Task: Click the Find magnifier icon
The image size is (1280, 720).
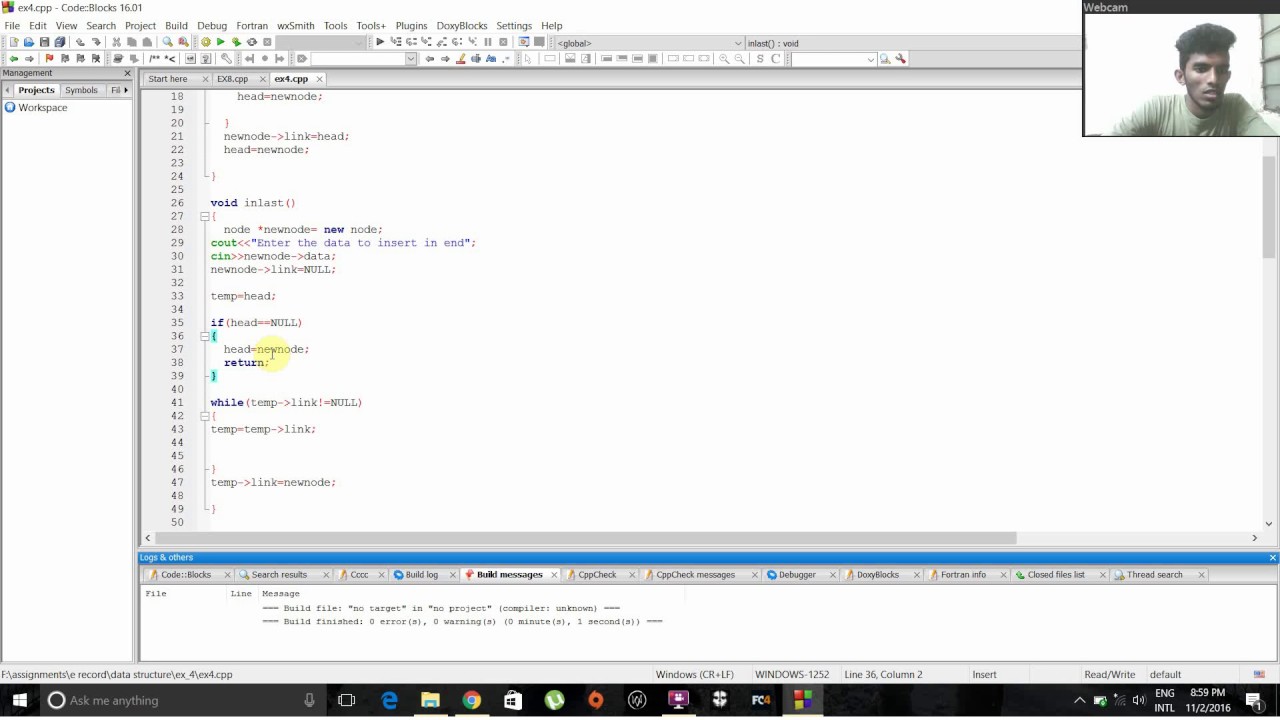Action: coord(167,42)
